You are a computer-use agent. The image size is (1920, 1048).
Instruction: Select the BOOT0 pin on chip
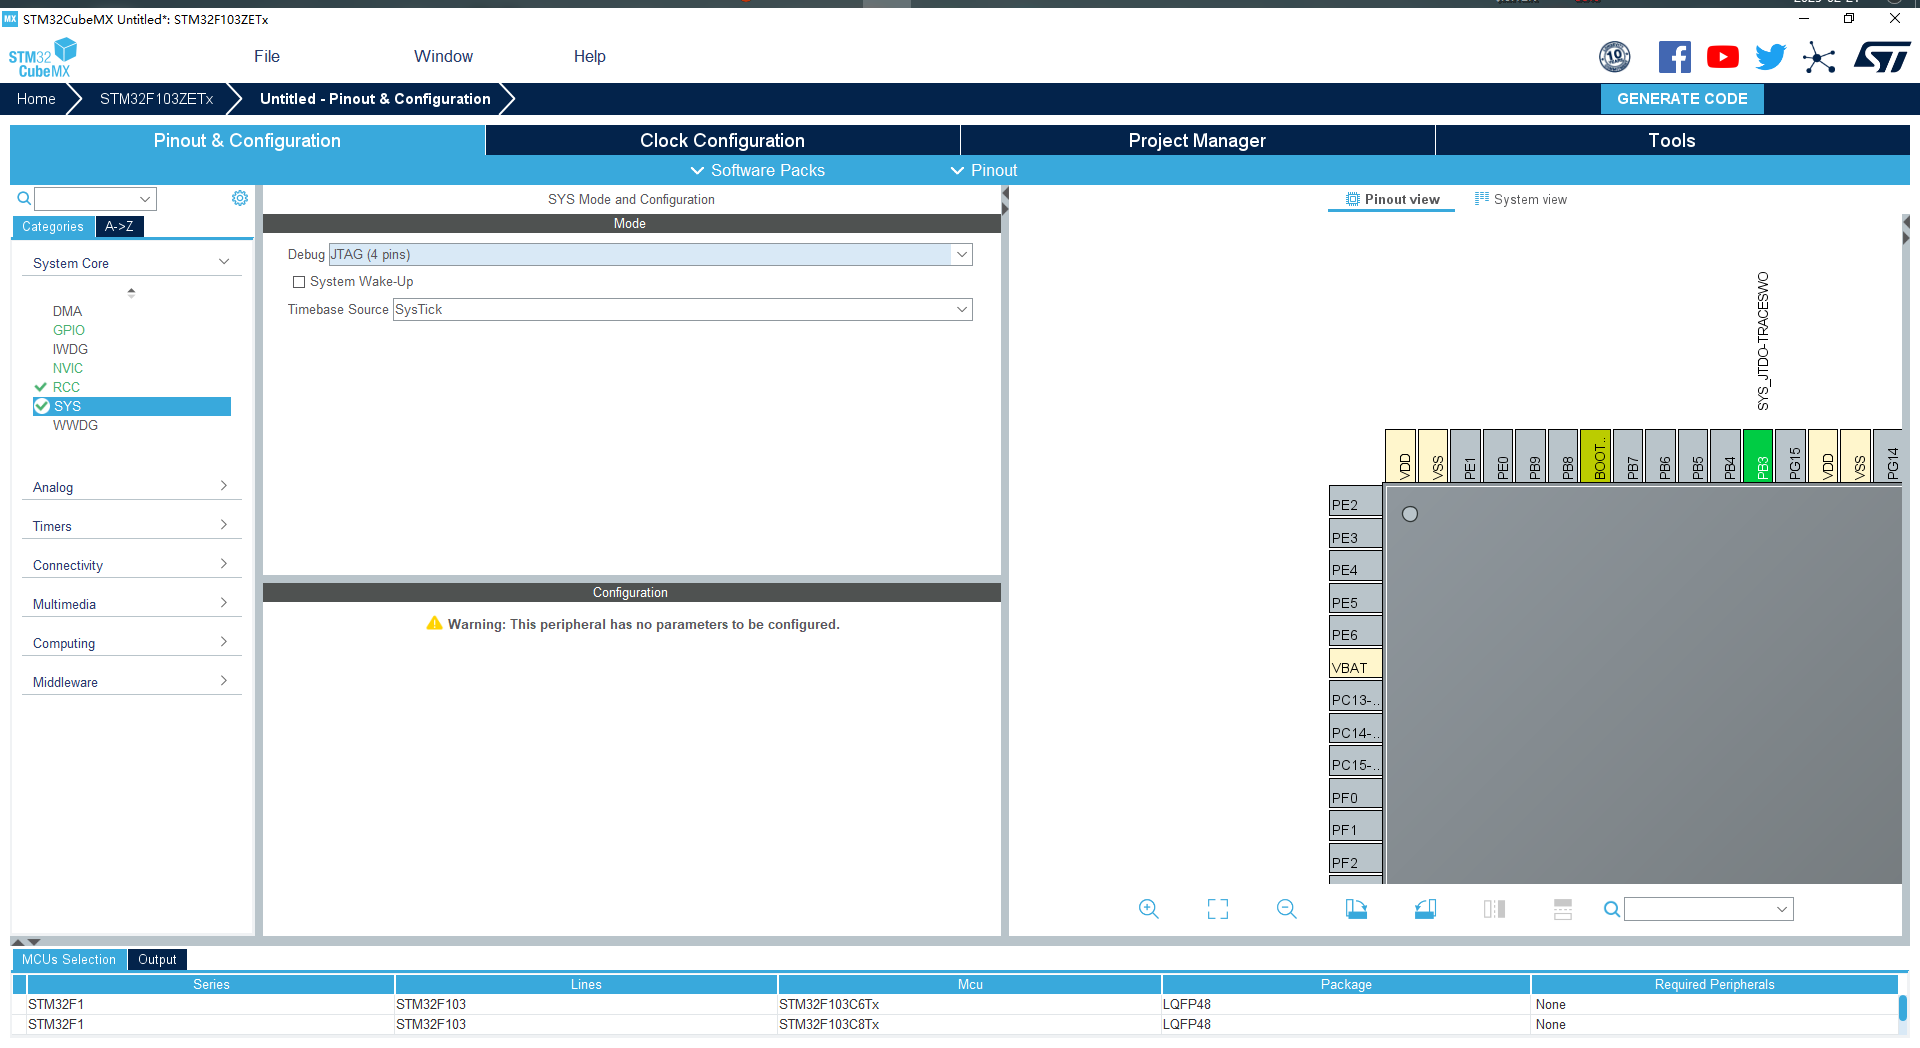[x=1596, y=456]
